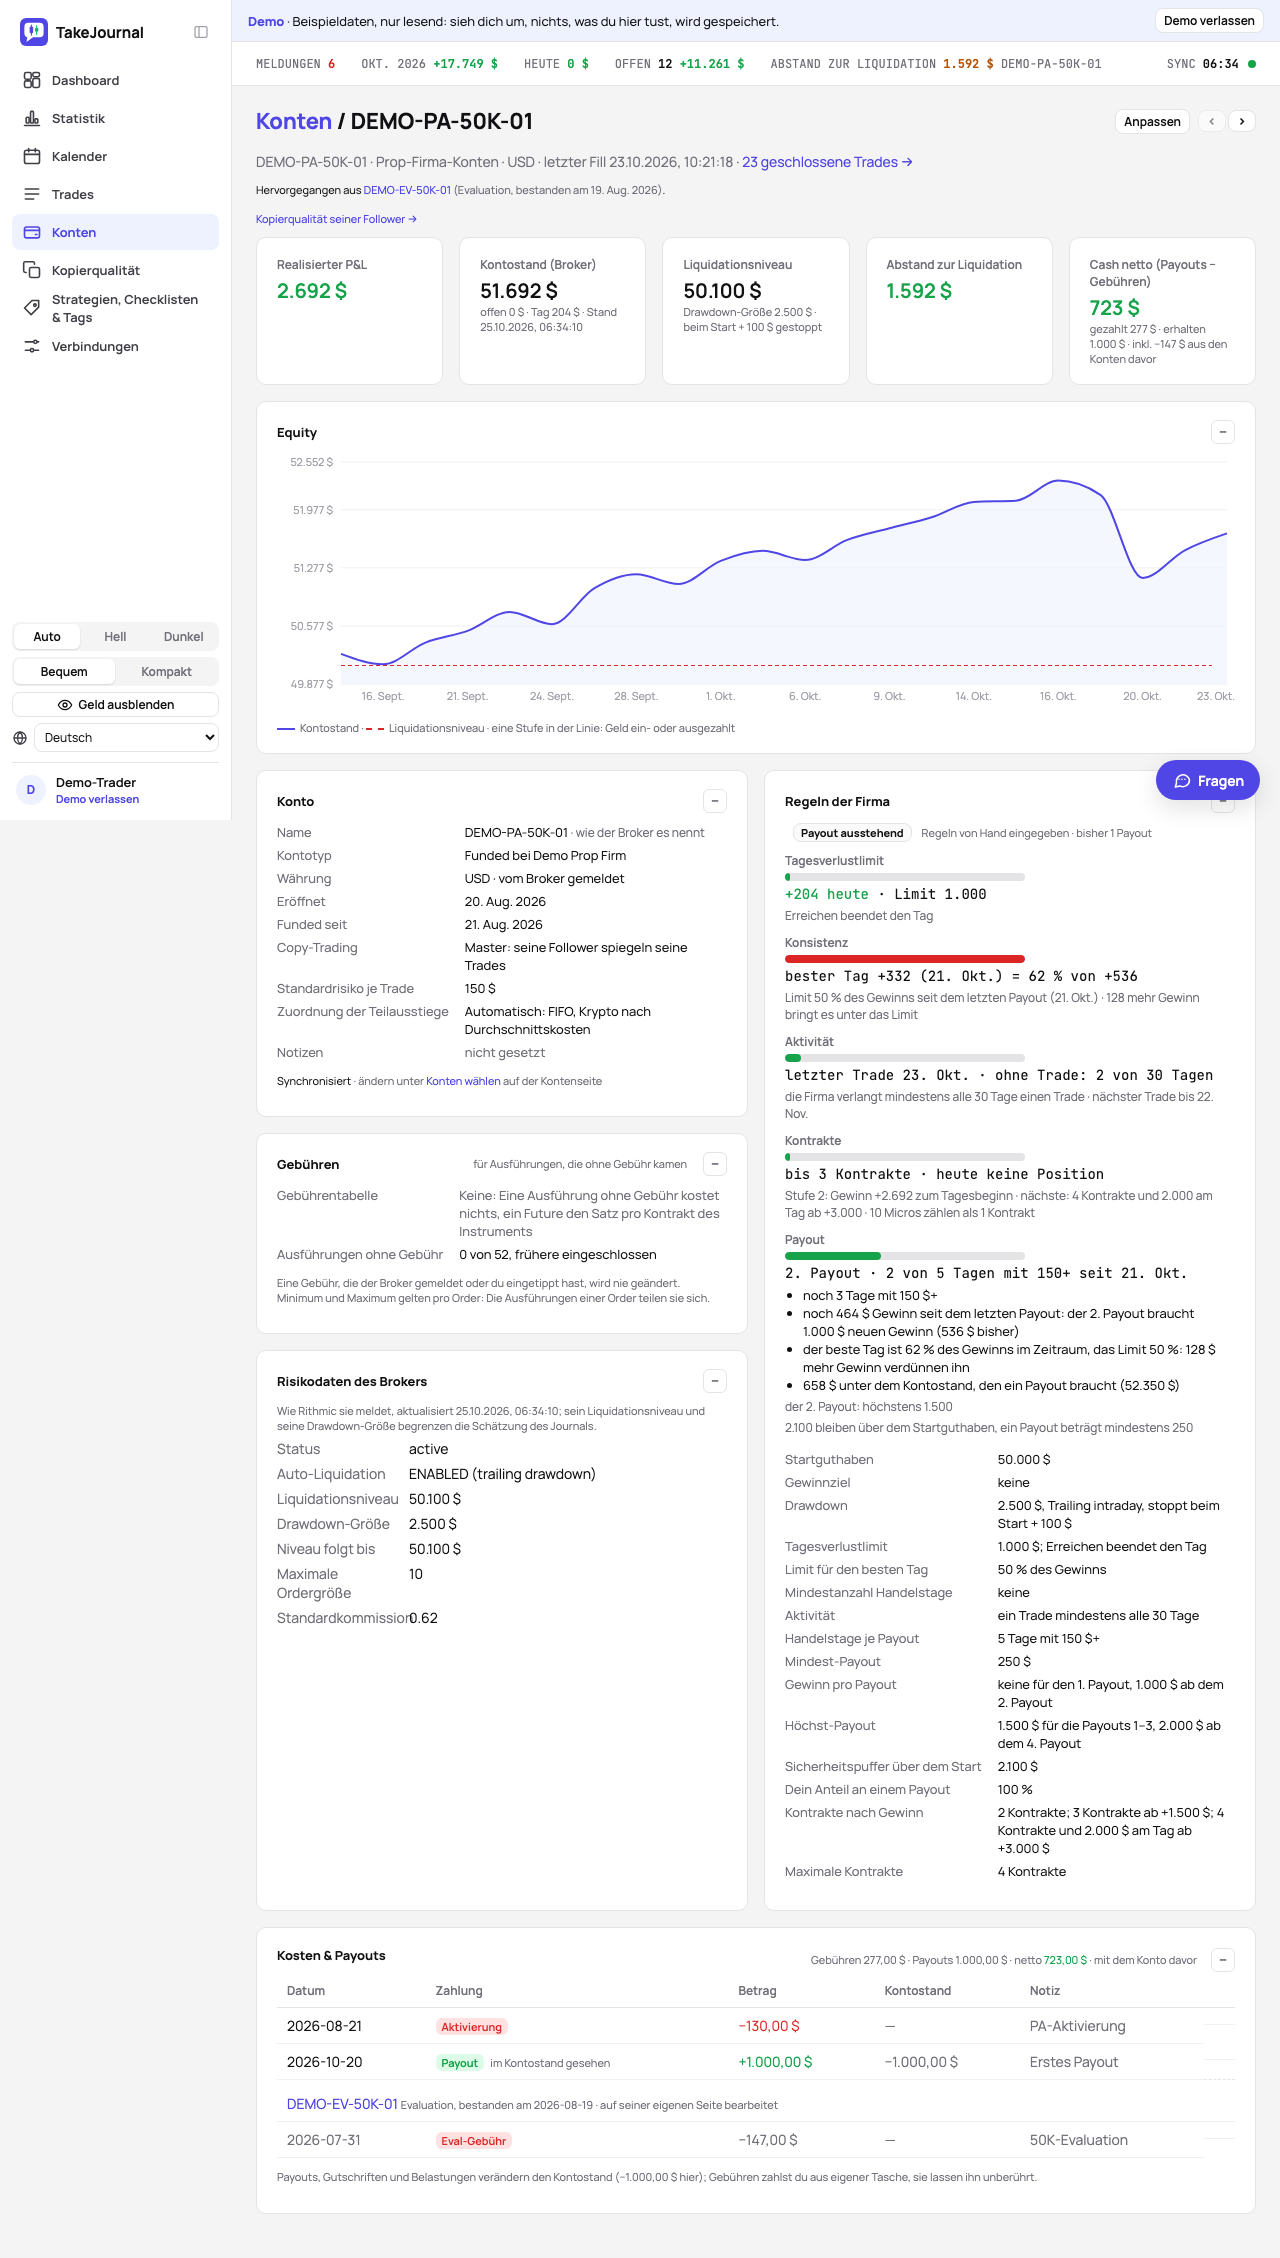
Task: Open the Kalender calendar icon
Action: 32,156
